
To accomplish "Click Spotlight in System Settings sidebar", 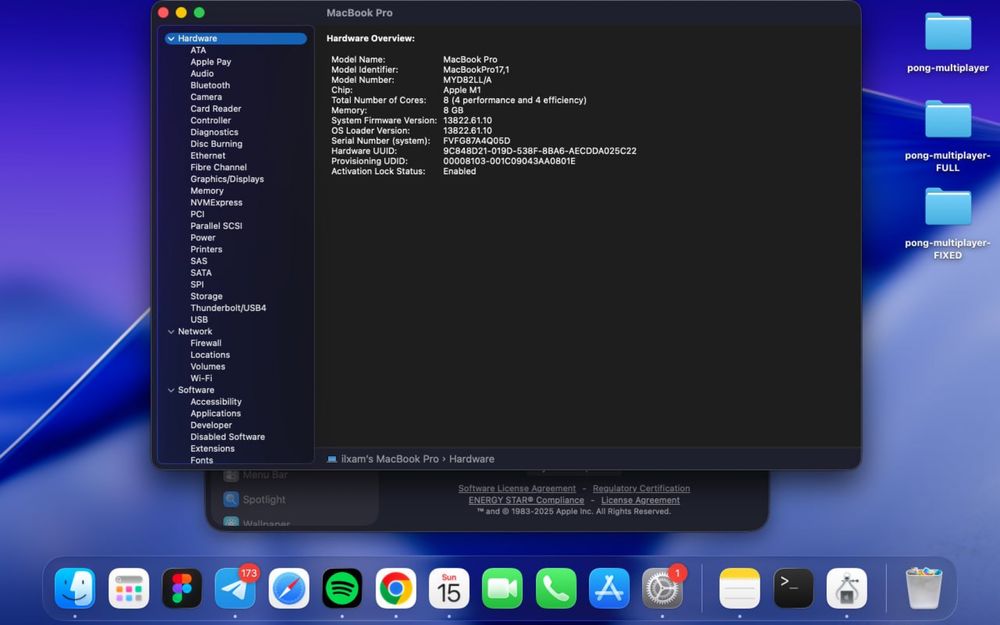I will (264, 499).
